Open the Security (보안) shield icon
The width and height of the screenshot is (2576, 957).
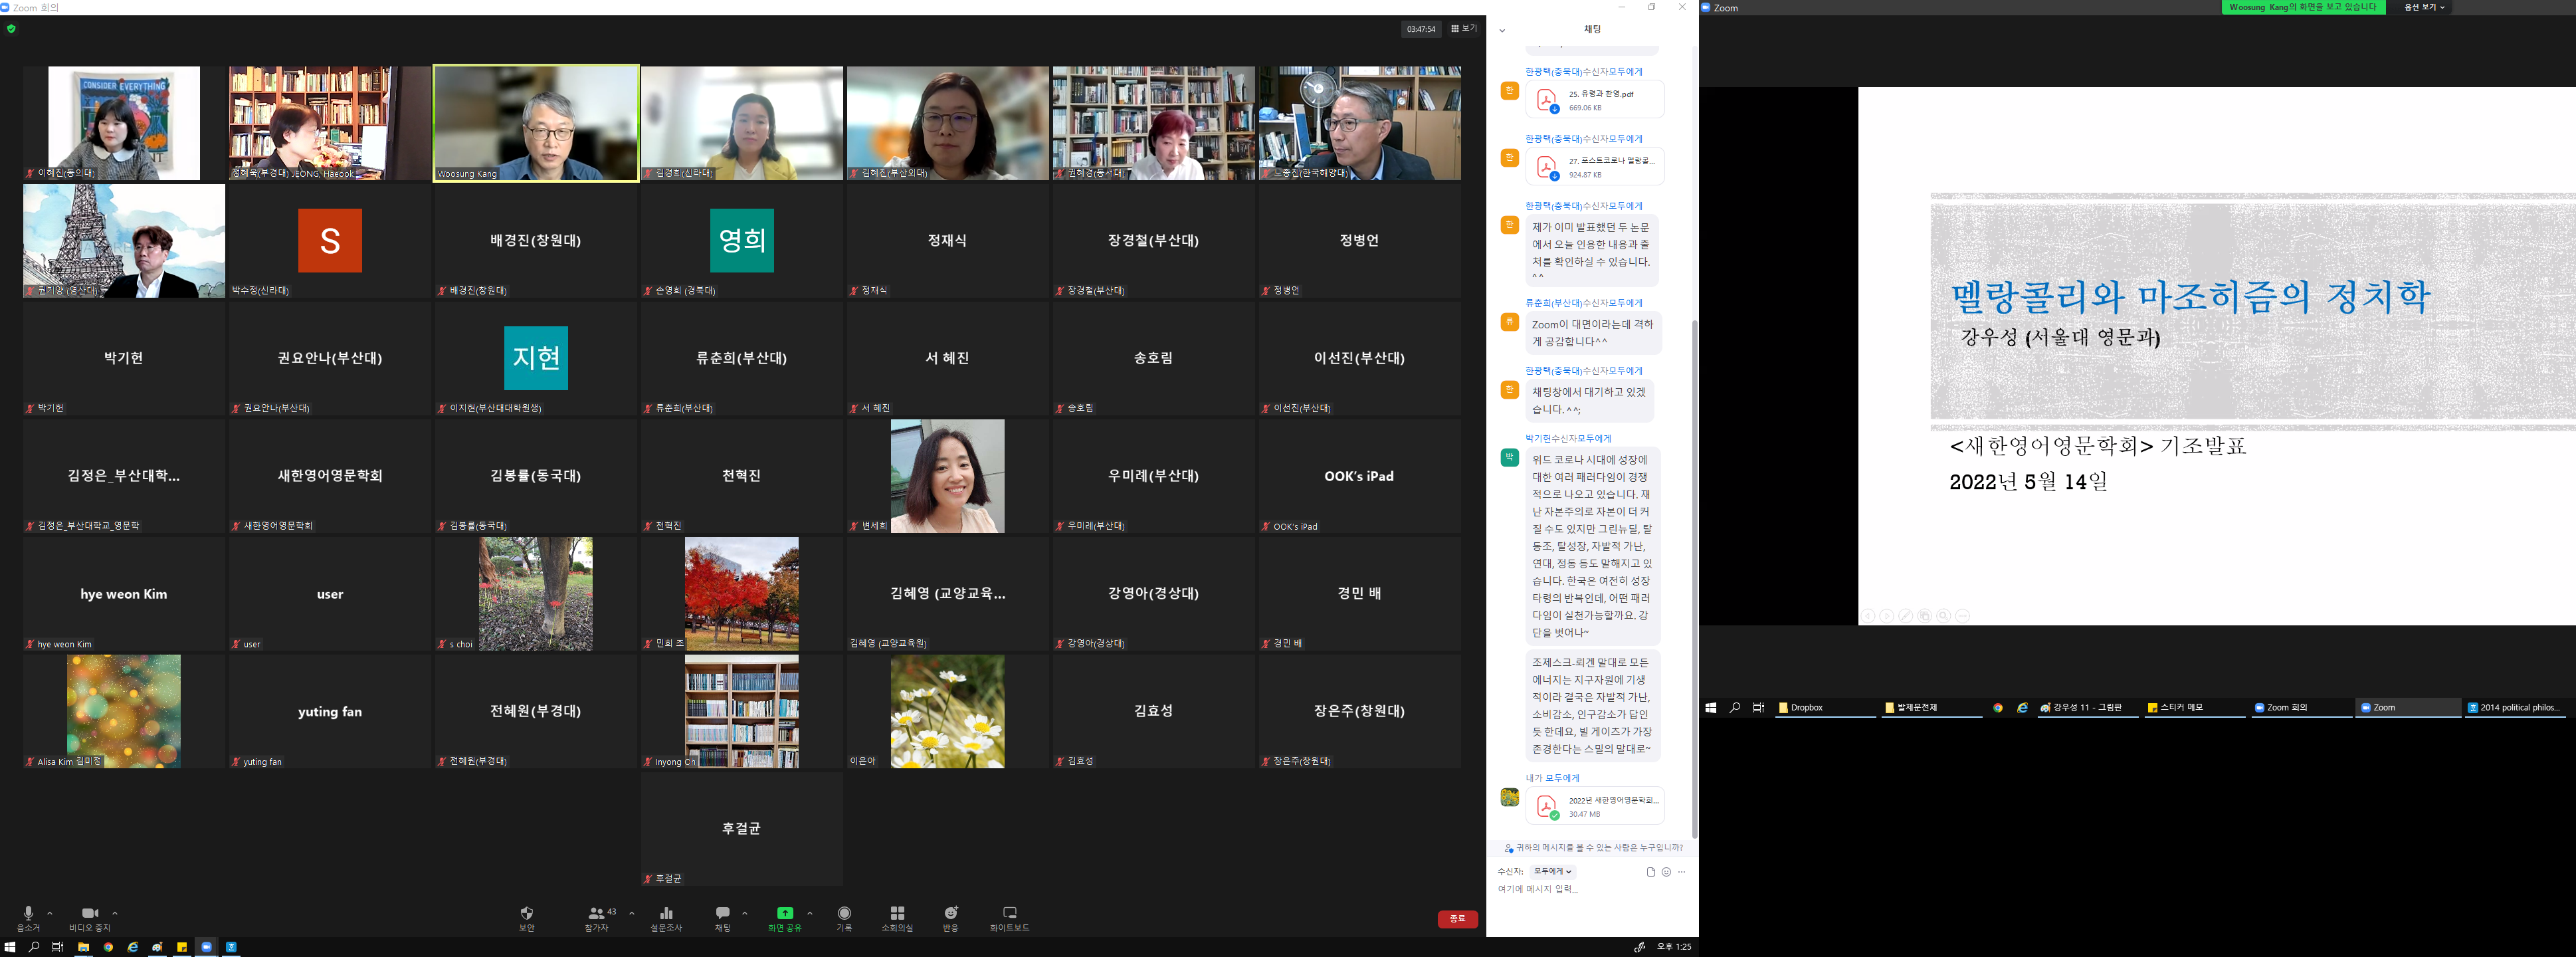coord(527,914)
